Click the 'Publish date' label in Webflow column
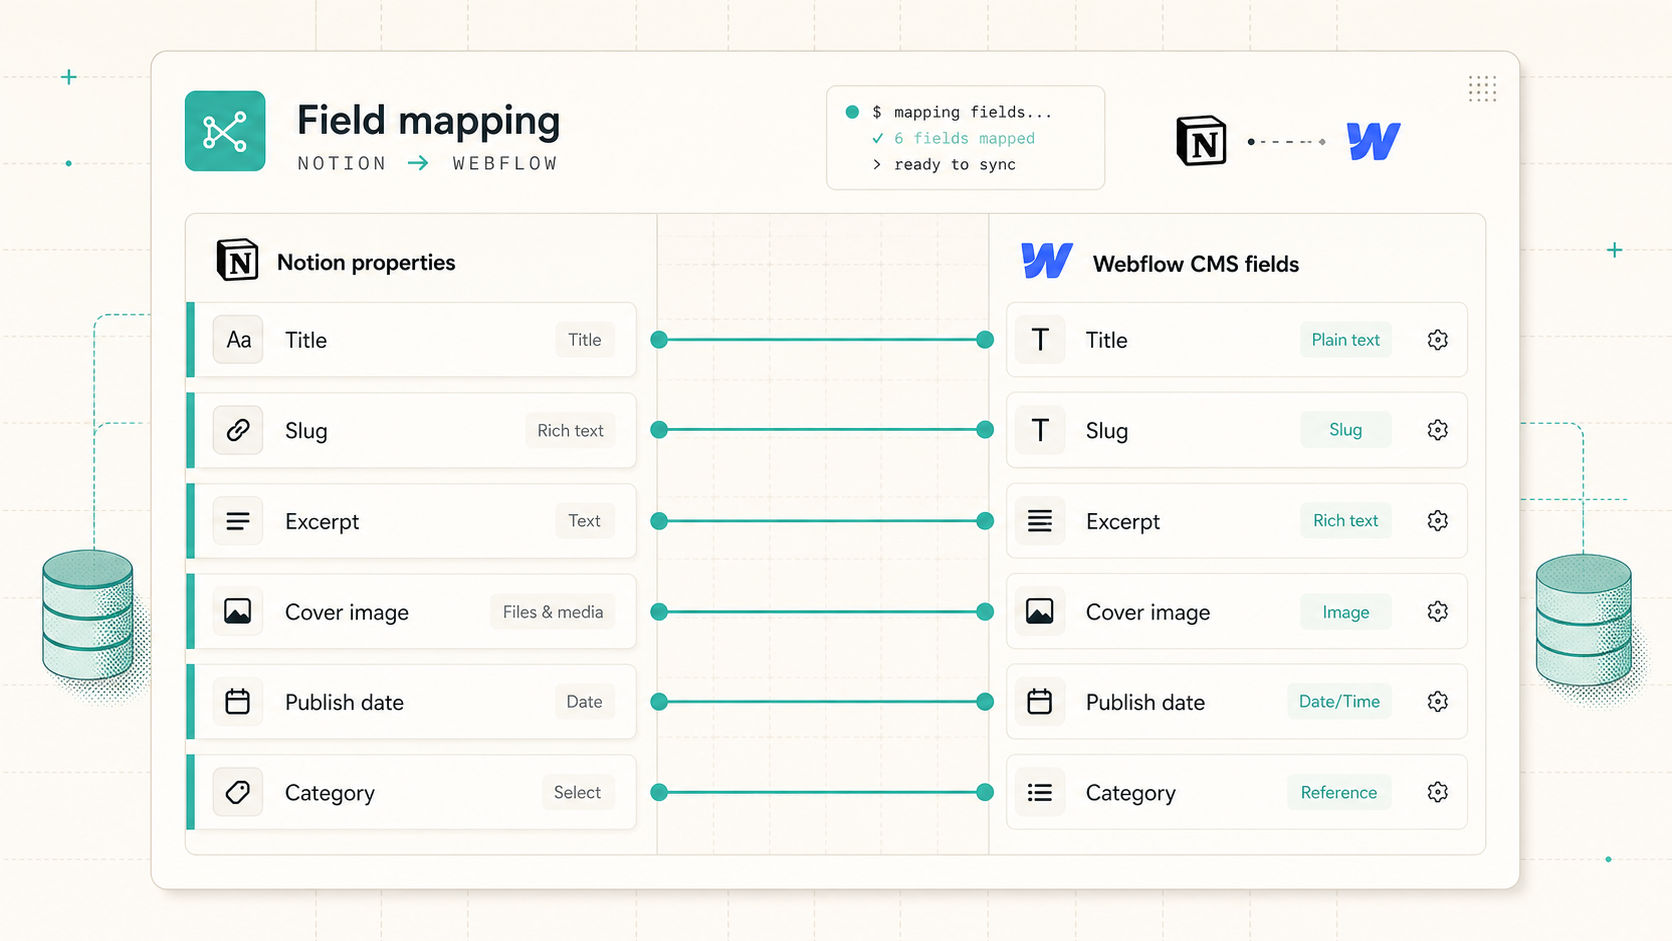This screenshot has width=1672, height=941. click(x=1145, y=702)
